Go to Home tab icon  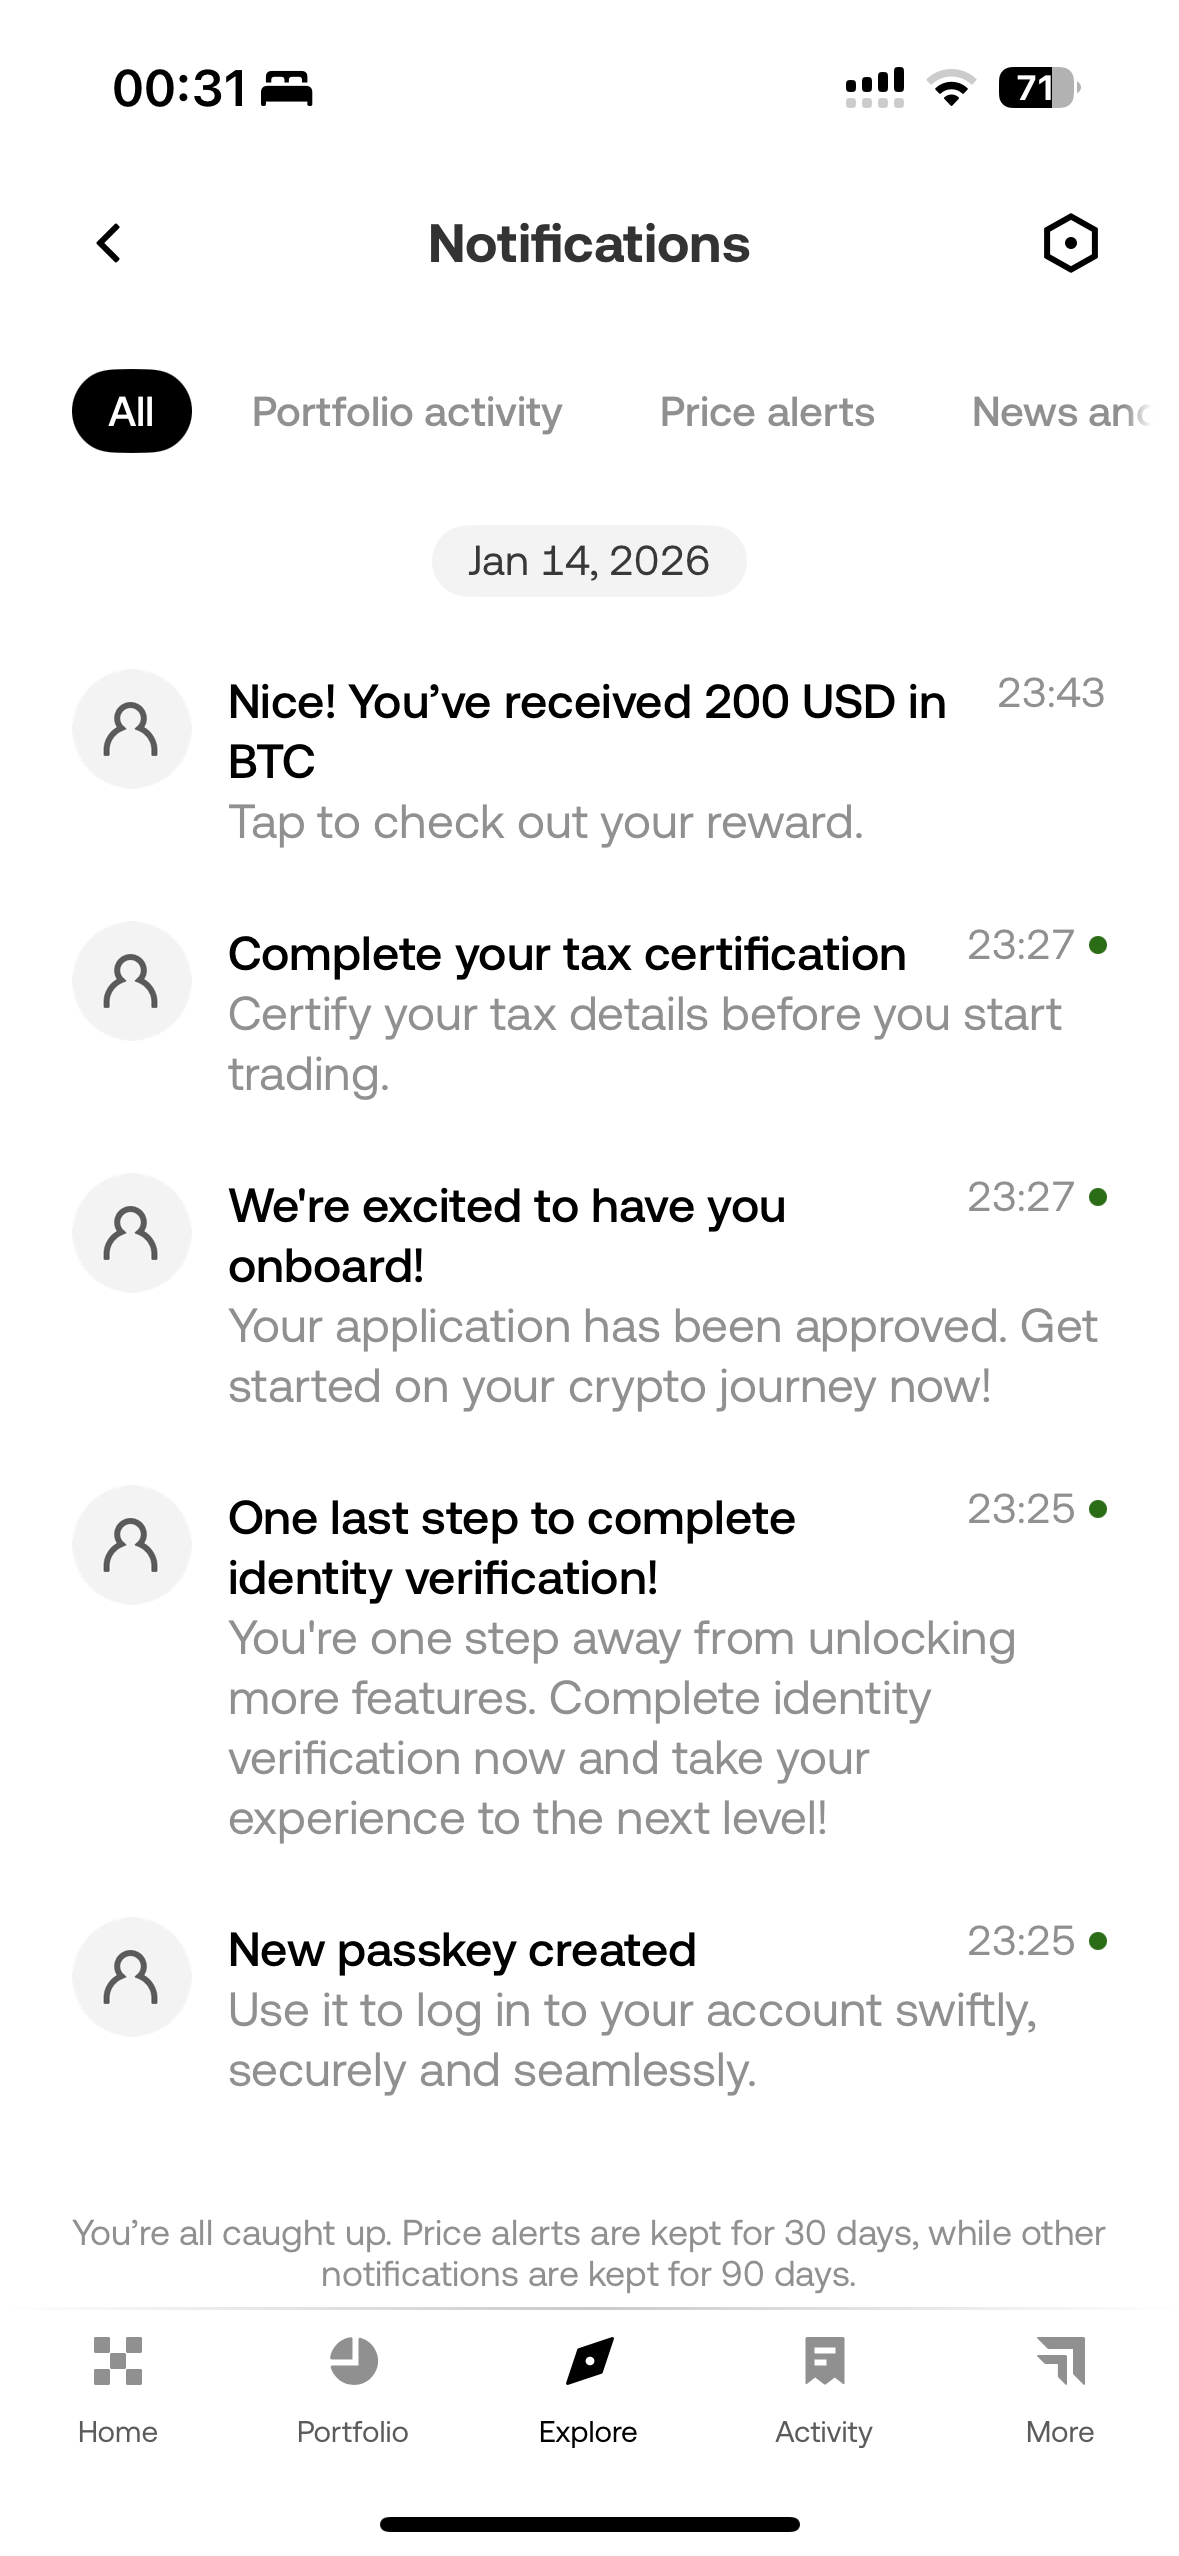click(x=118, y=2361)
